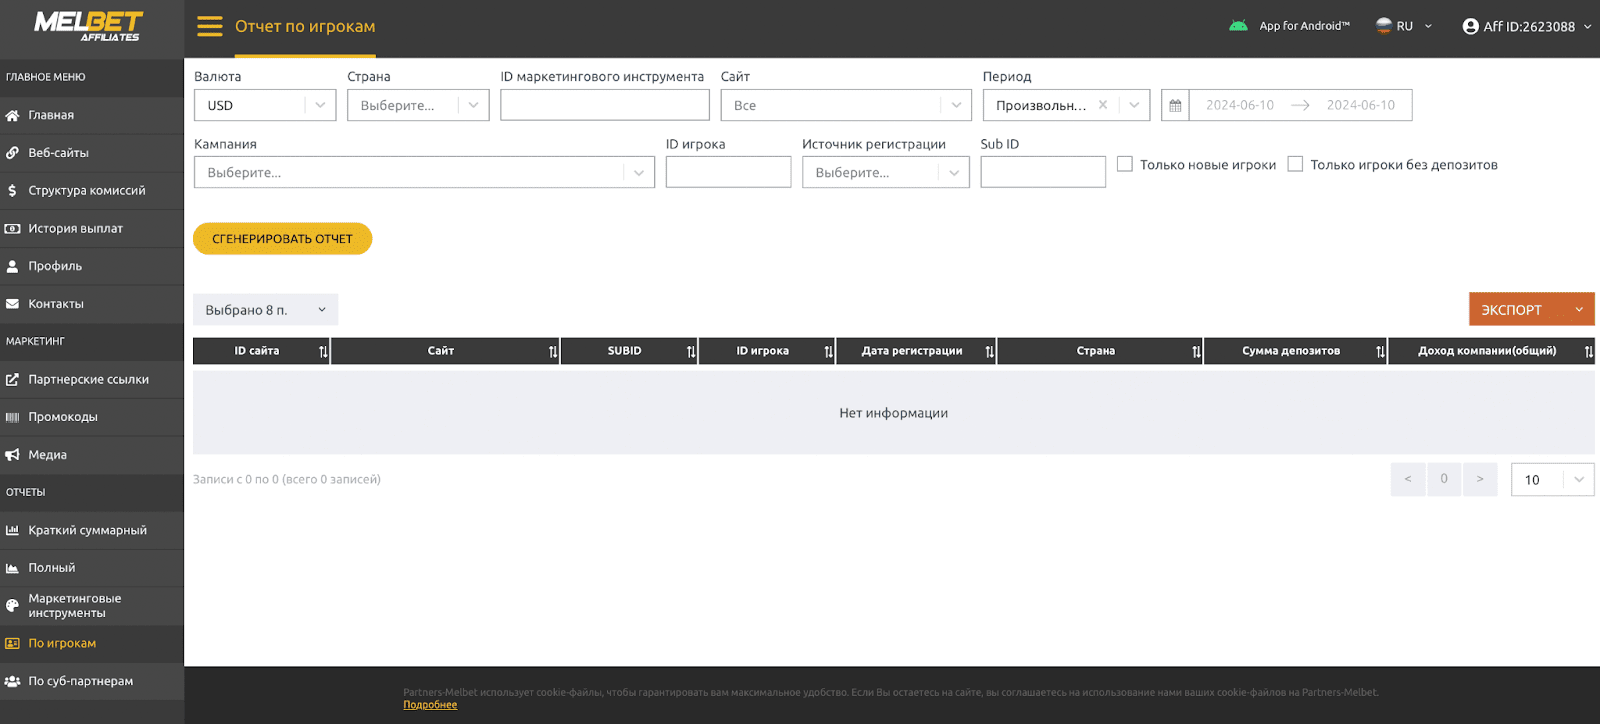
Task: Sort by ID игрока column arrows
Action: coord(829,351)
